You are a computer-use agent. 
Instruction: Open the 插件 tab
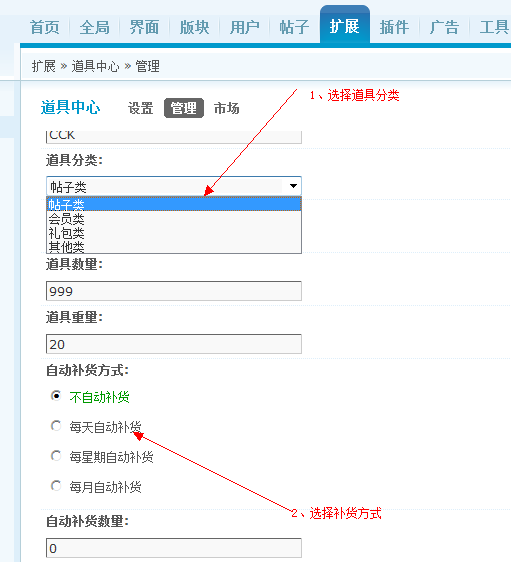pos(394,27)
